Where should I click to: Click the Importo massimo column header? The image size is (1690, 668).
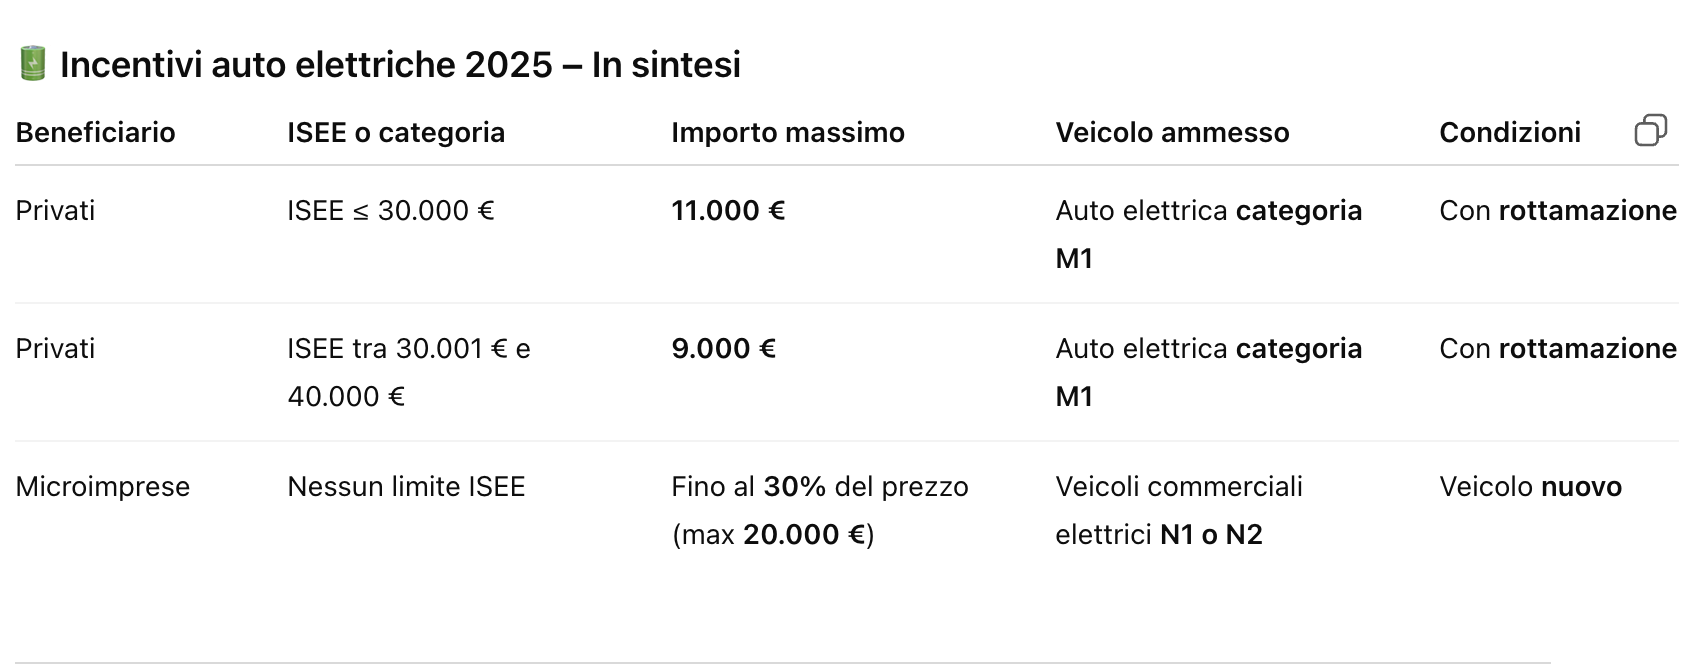click(788, 132)
